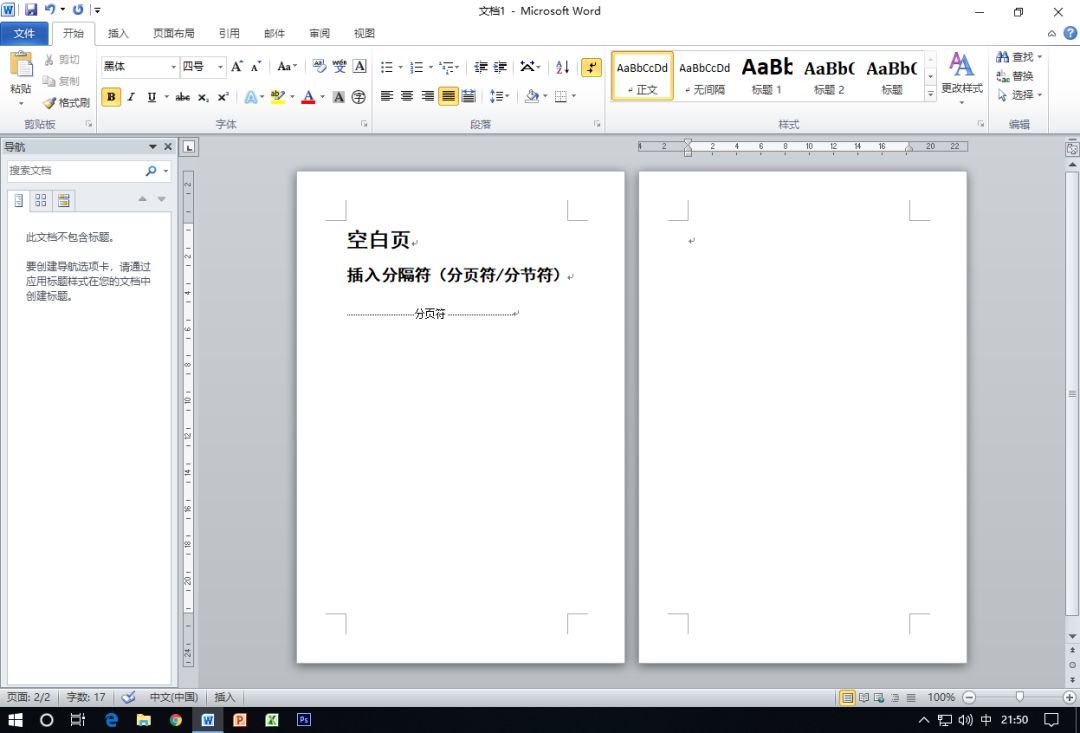Toggle show/hide paragraph marks button
This screenshot has height=733, width=1080.
pos(591,67)
